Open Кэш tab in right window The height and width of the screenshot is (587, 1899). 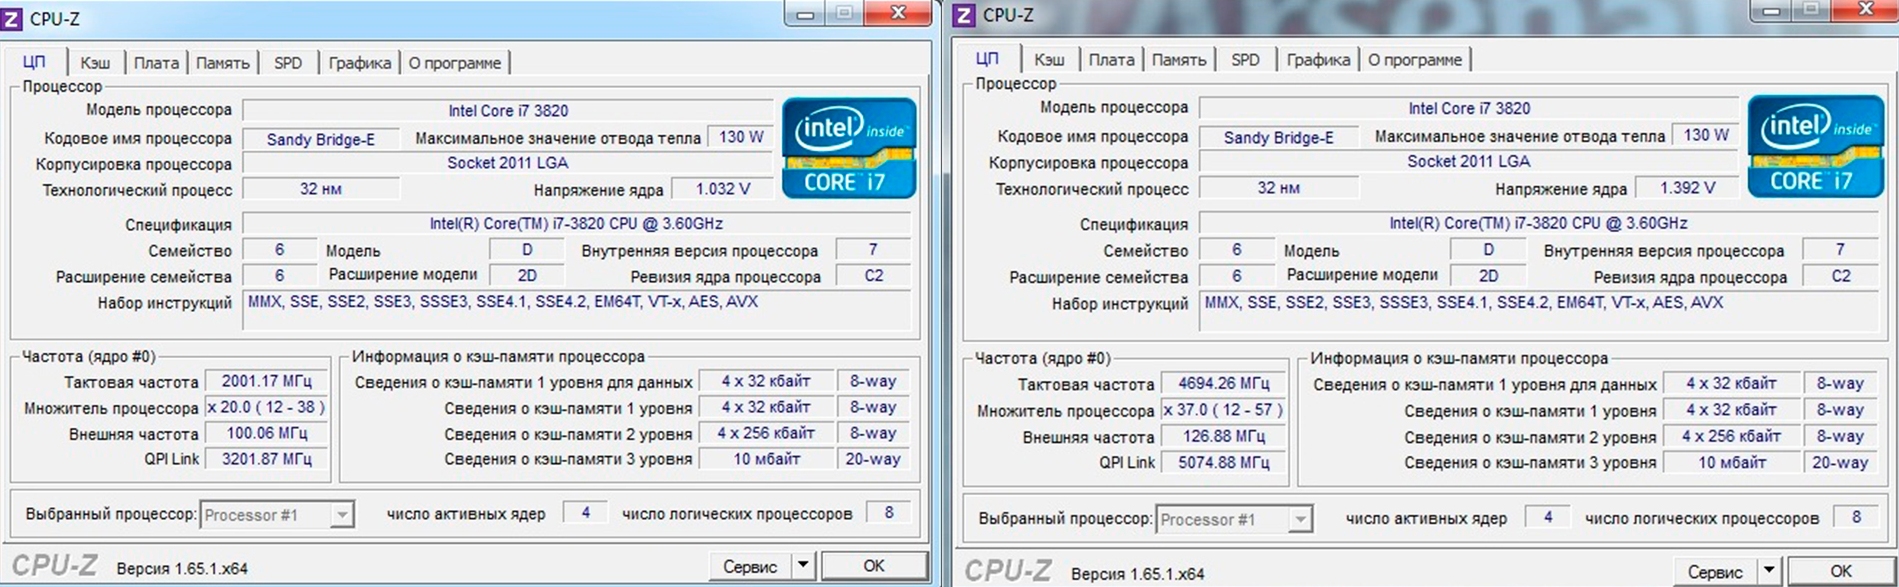click(x=1049, y=60)
